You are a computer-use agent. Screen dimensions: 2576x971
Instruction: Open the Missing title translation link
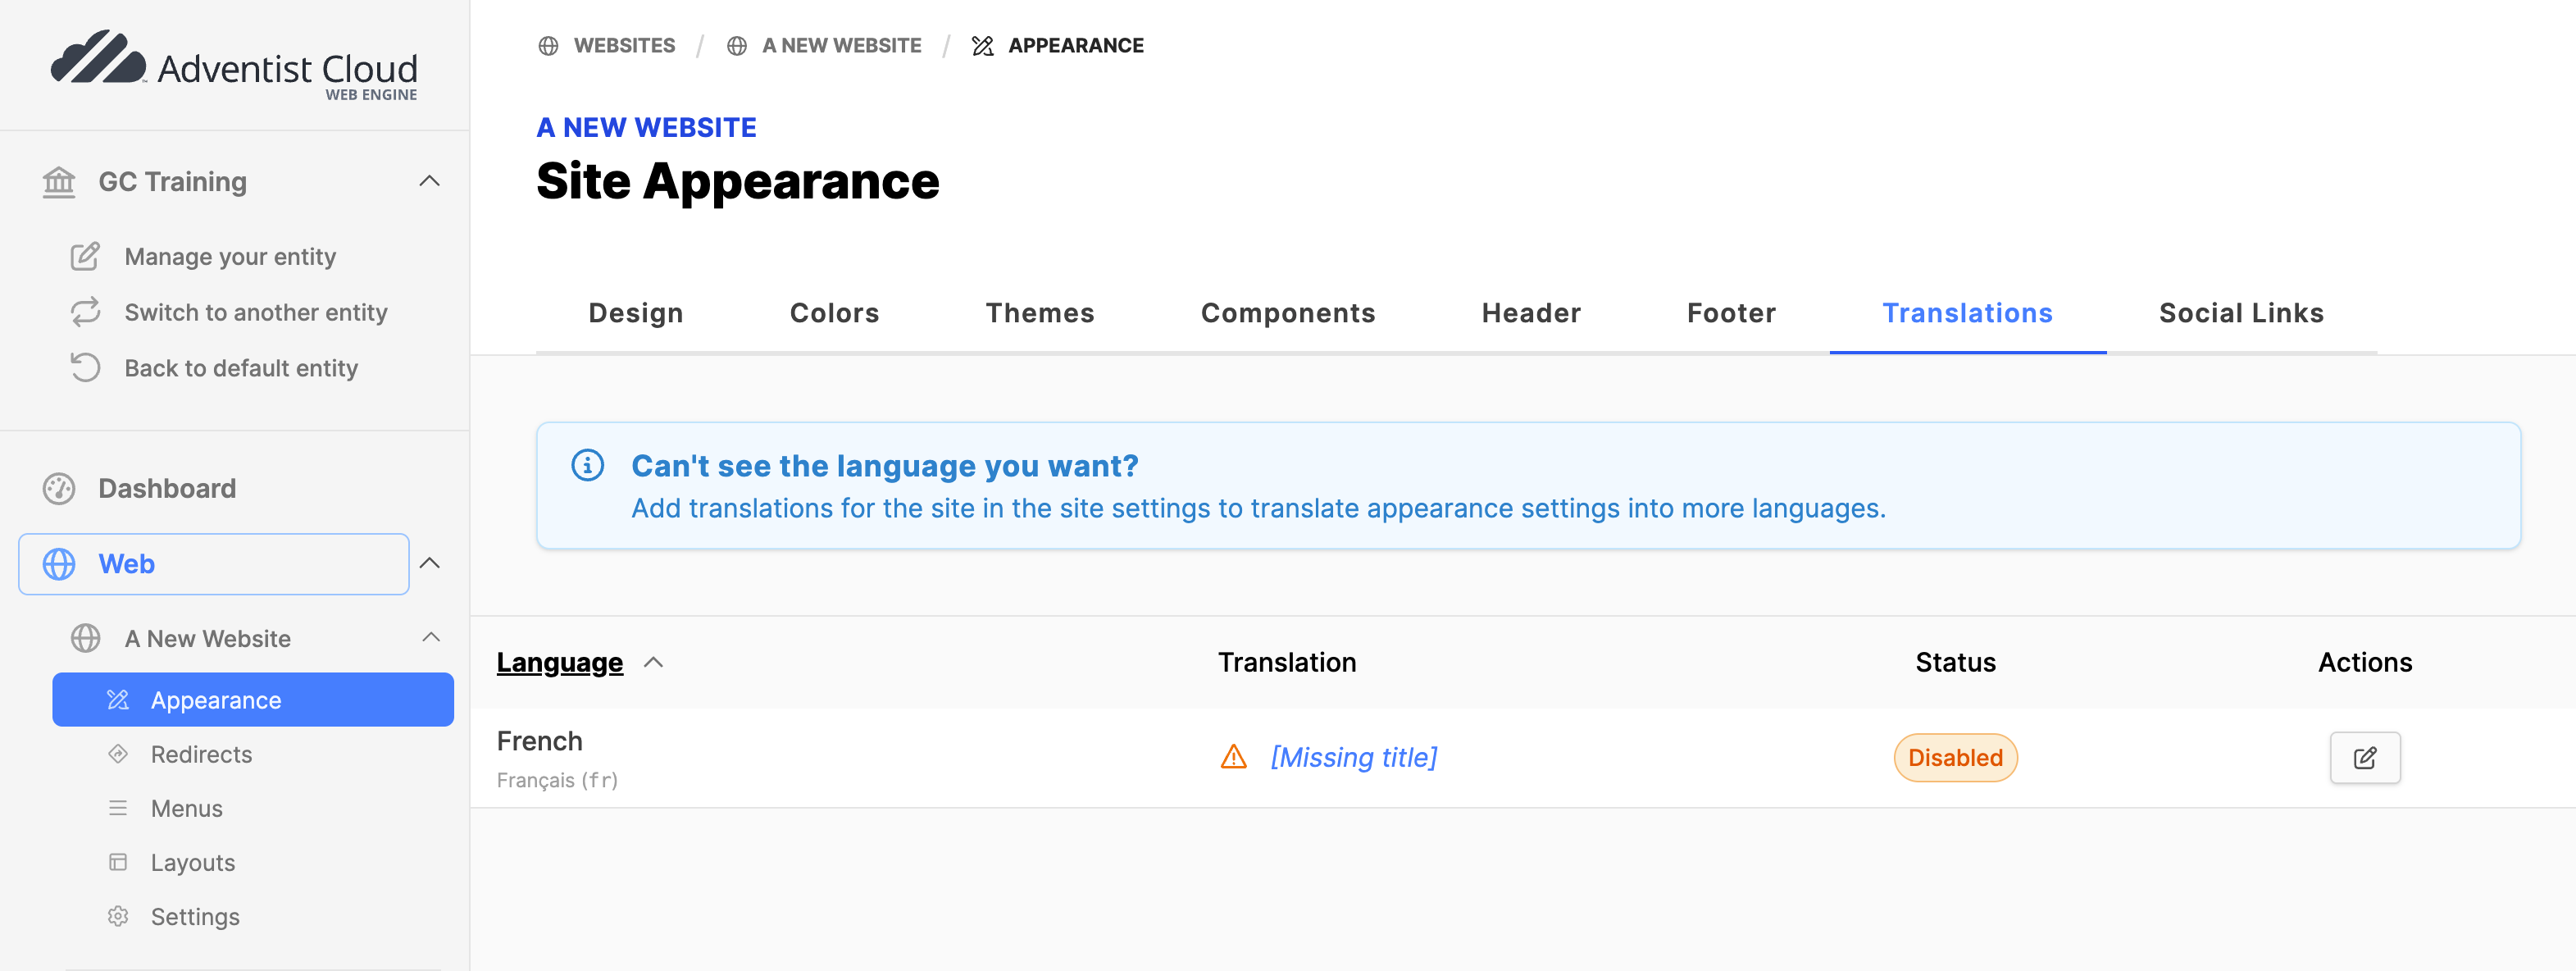coord(1353,757)
